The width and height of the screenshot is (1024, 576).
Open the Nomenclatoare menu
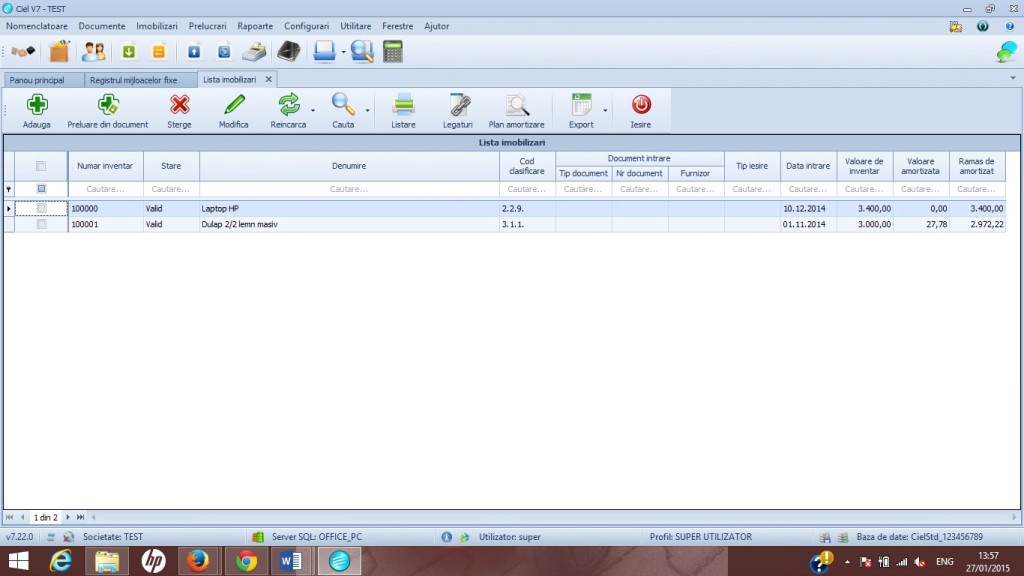pos(37,26)
